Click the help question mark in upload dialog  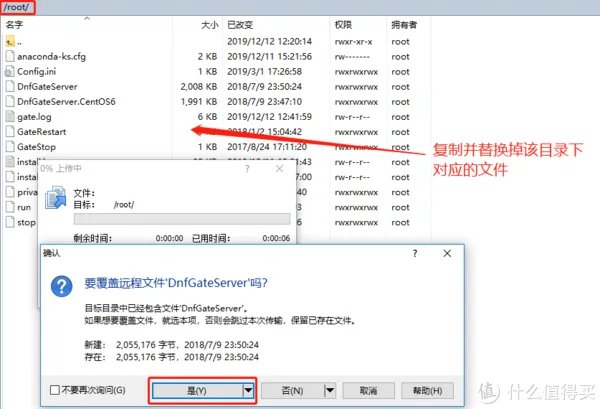247,169
